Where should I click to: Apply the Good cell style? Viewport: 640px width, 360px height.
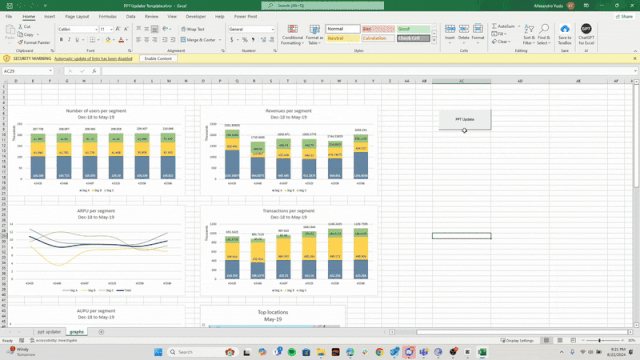coord(413,29)
